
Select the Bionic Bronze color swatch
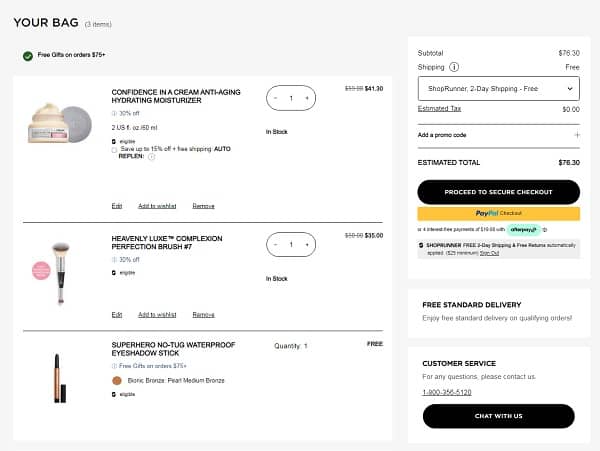117,380
